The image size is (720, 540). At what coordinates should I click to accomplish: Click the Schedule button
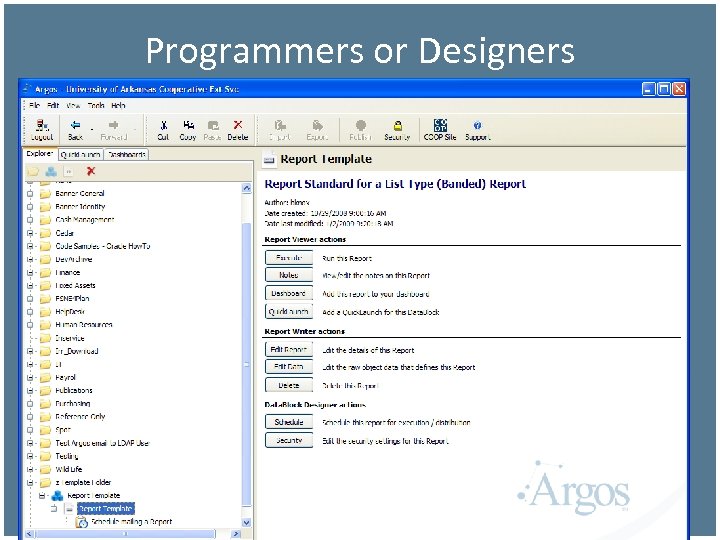coord(289,422)
